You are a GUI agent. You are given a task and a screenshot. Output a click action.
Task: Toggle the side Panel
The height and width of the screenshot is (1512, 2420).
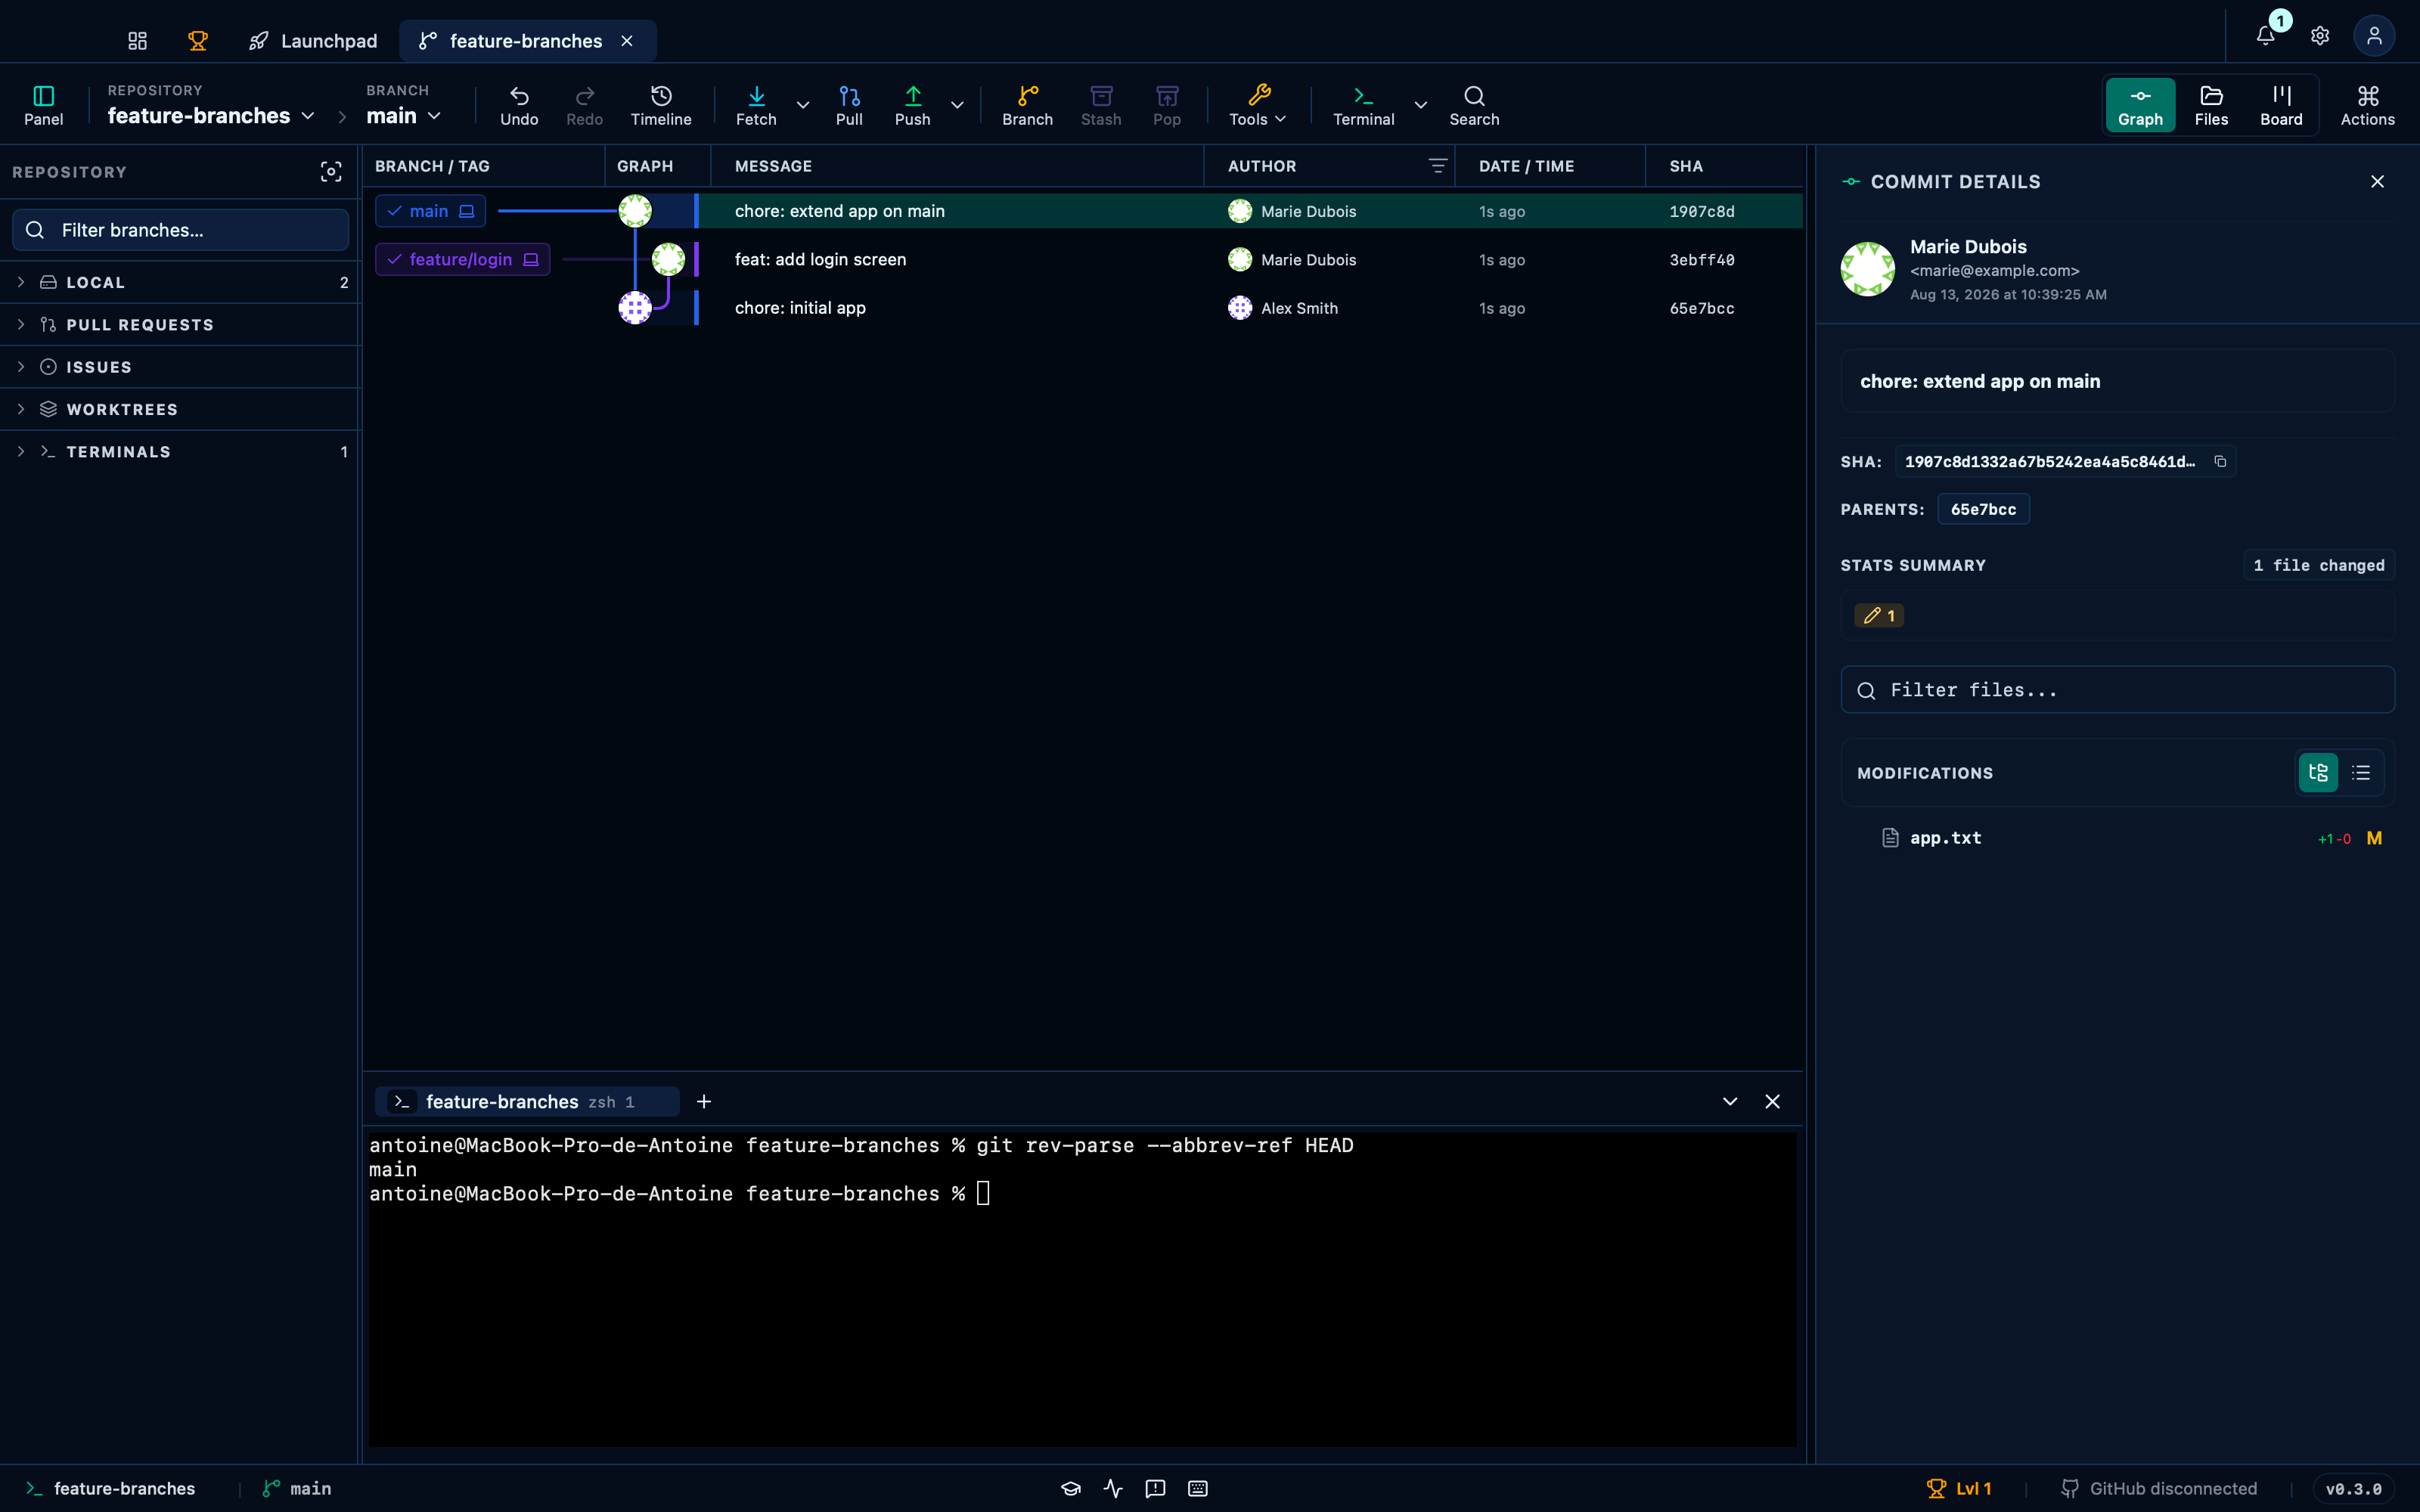pos(44,105)
